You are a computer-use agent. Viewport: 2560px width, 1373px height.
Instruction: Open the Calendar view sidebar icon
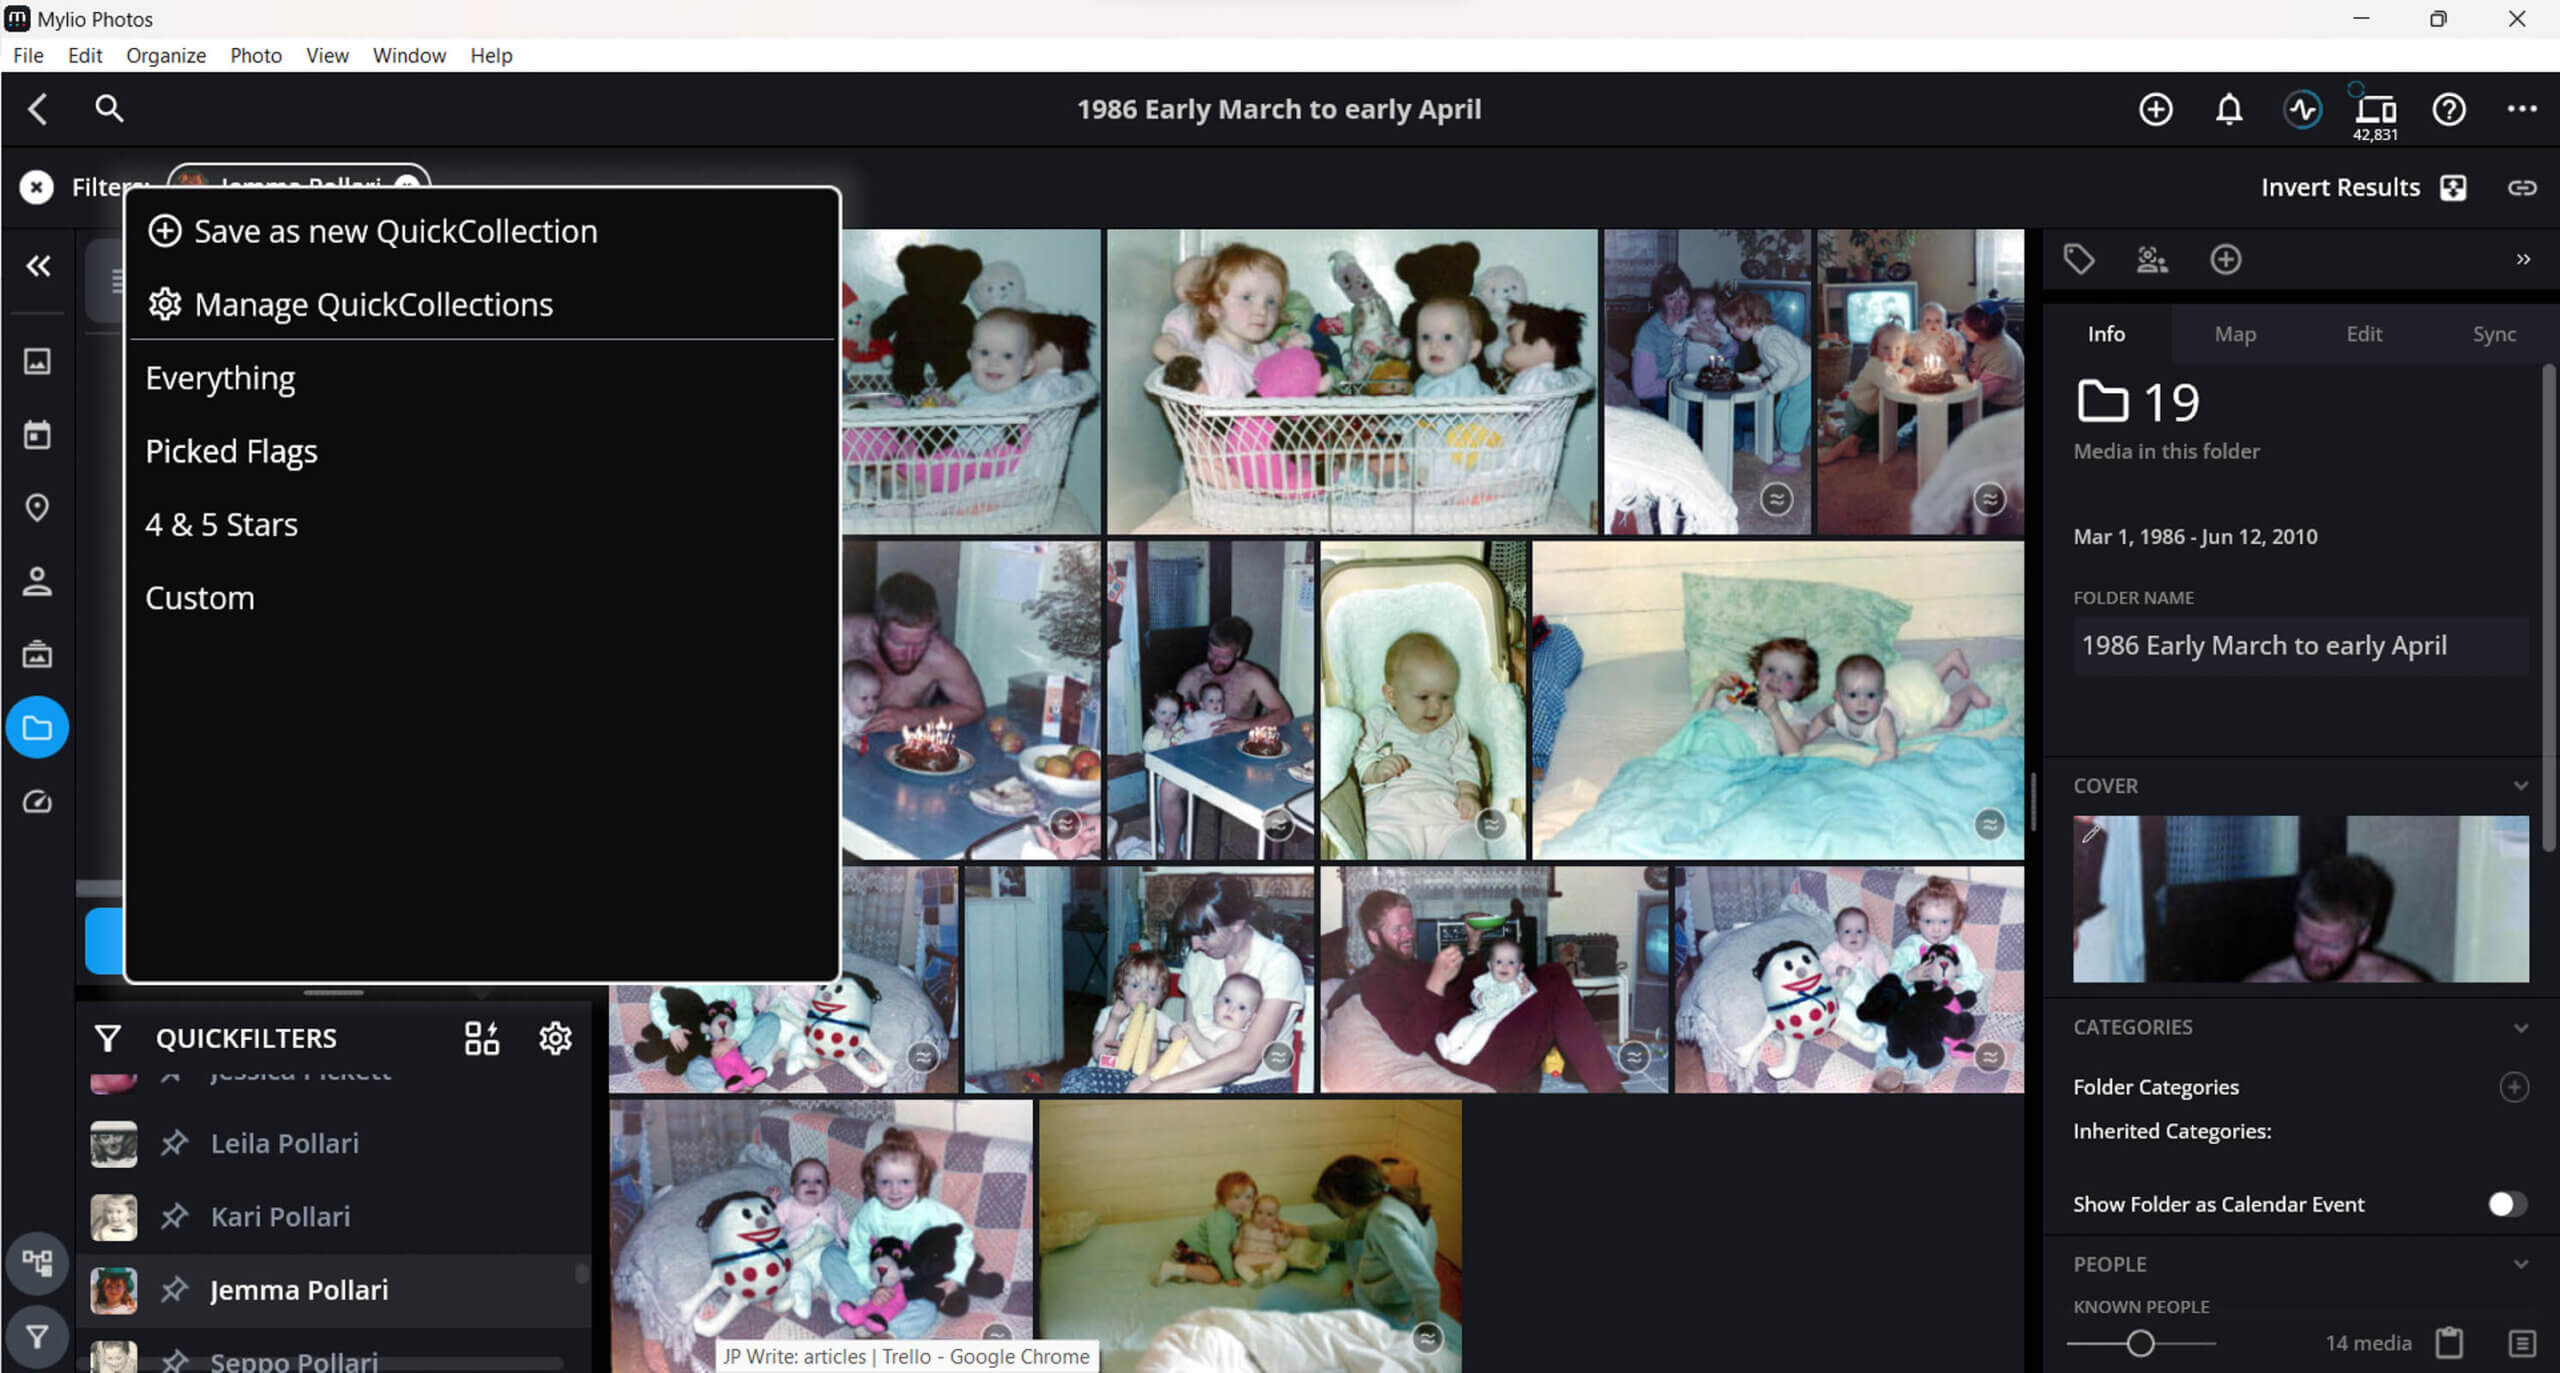point(37,435)
